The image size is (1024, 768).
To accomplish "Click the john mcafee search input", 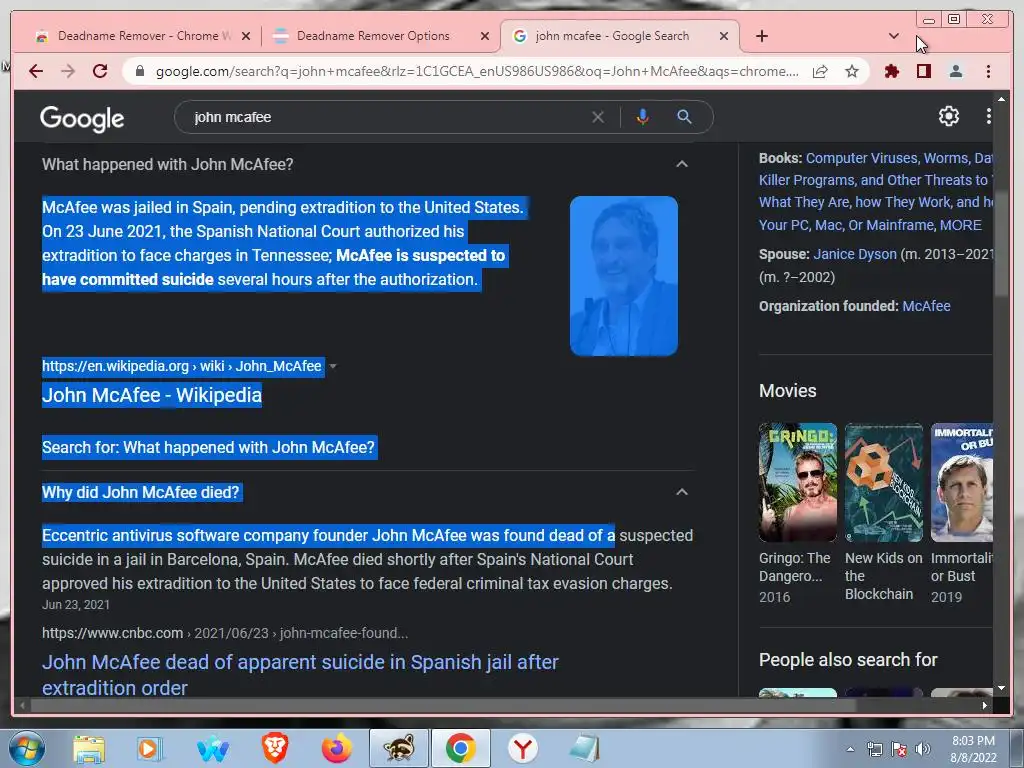I will (385, 117).
